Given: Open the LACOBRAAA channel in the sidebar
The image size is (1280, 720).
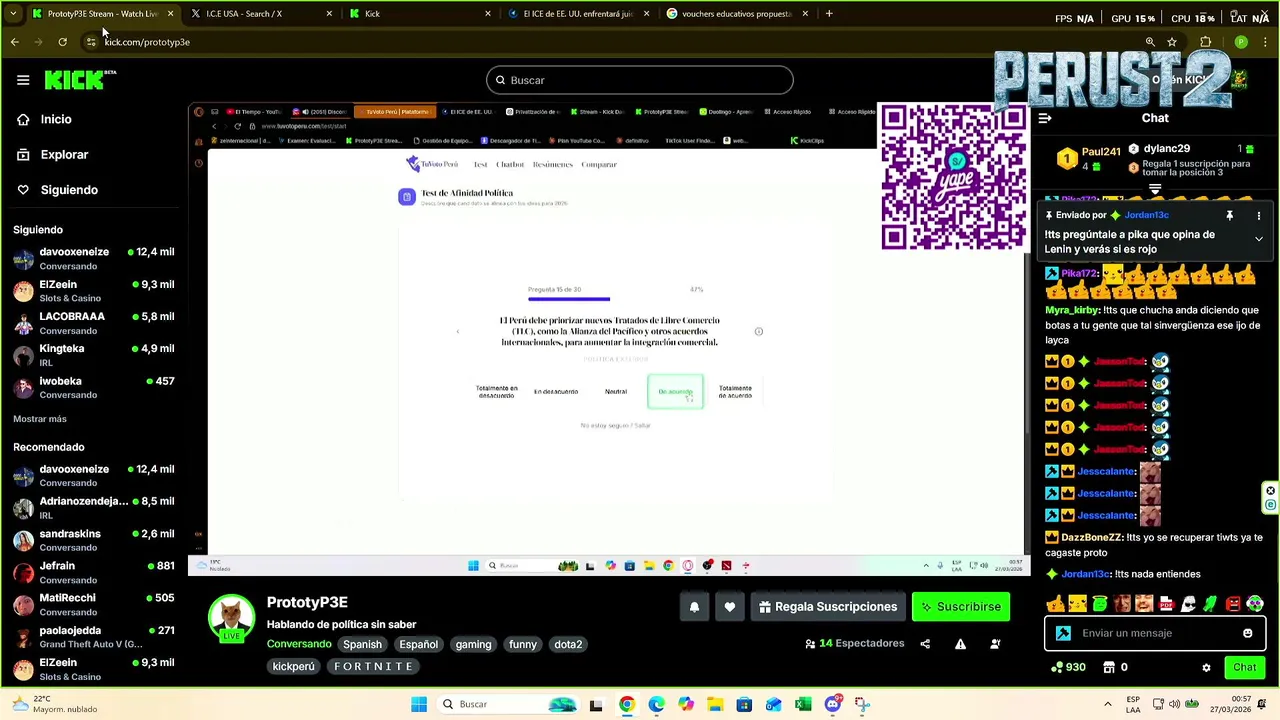Looking at the screenshot, I should (95, 323).
